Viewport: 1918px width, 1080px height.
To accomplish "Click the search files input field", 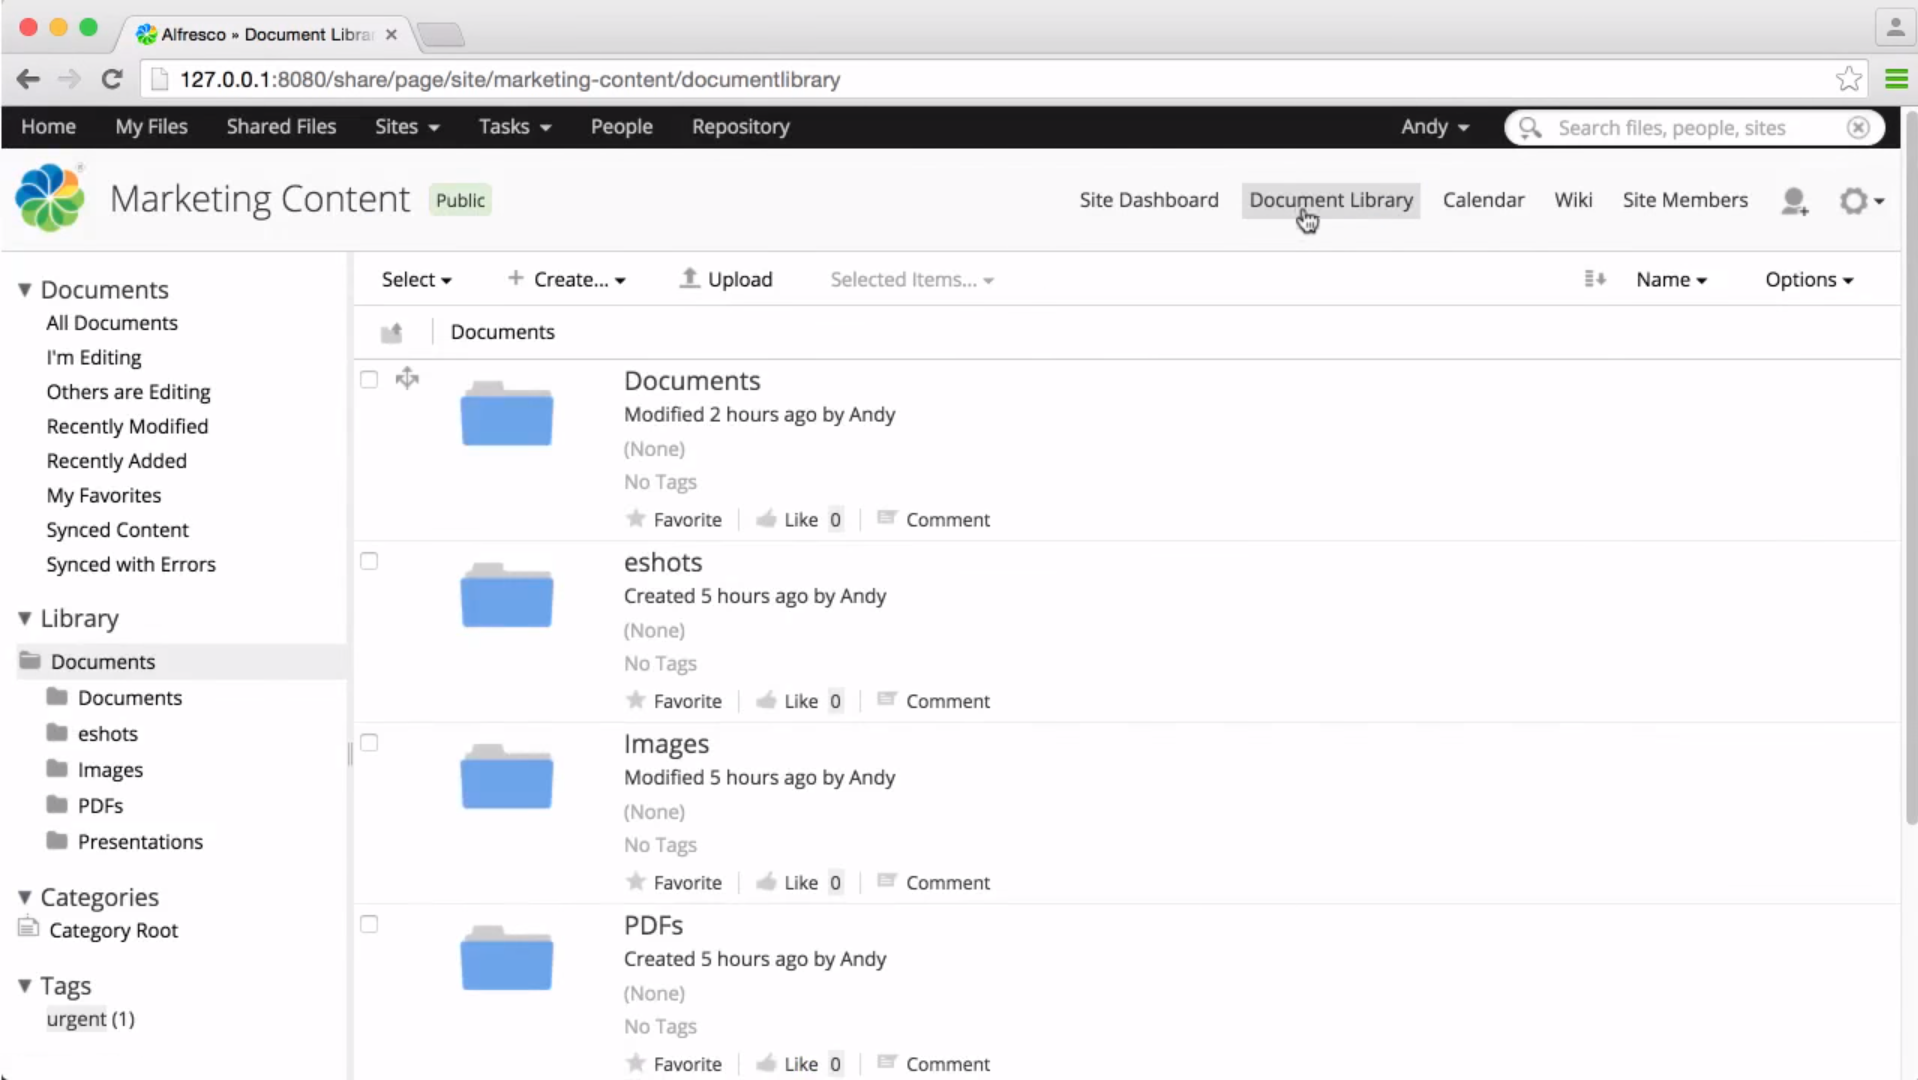I will [x=1694, y=128].
